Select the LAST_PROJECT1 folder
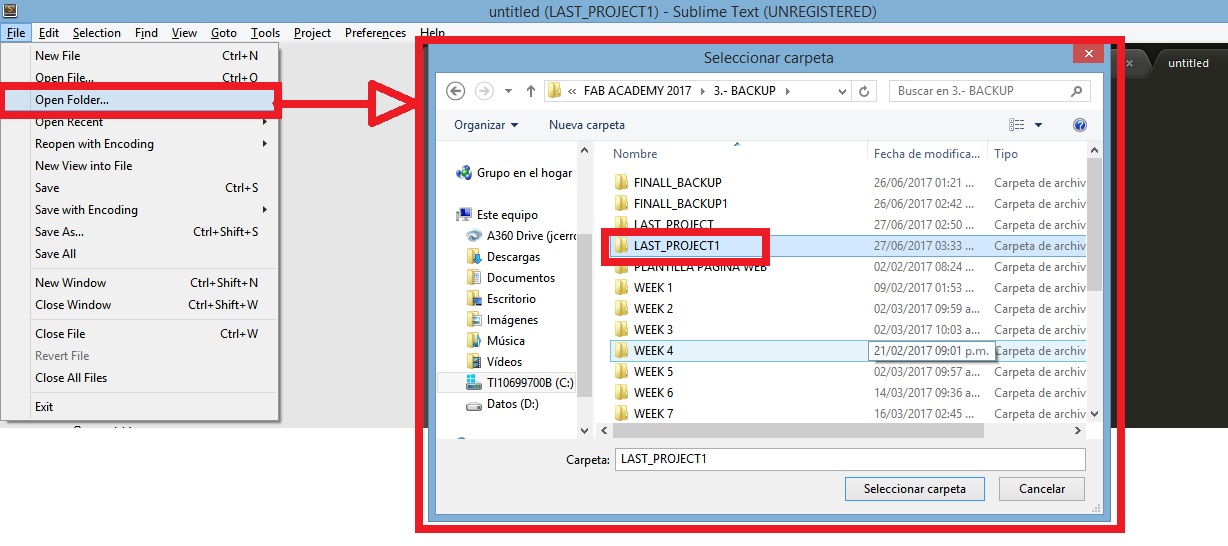The width and height of the screenshot is (1228, 546). click(x=666, y=246)
